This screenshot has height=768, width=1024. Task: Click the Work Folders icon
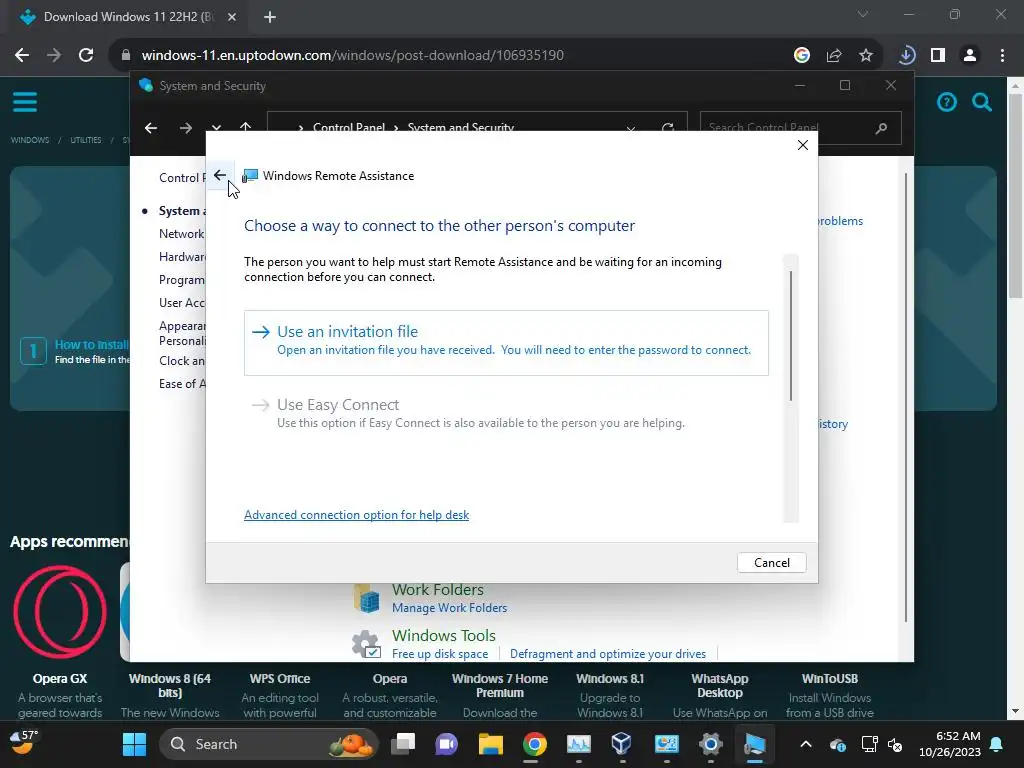pos(366,598)
